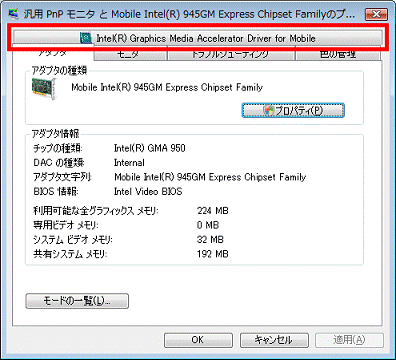Open the トラブルシューティング tab
This screenshot has height=360, width=396.
231,54
